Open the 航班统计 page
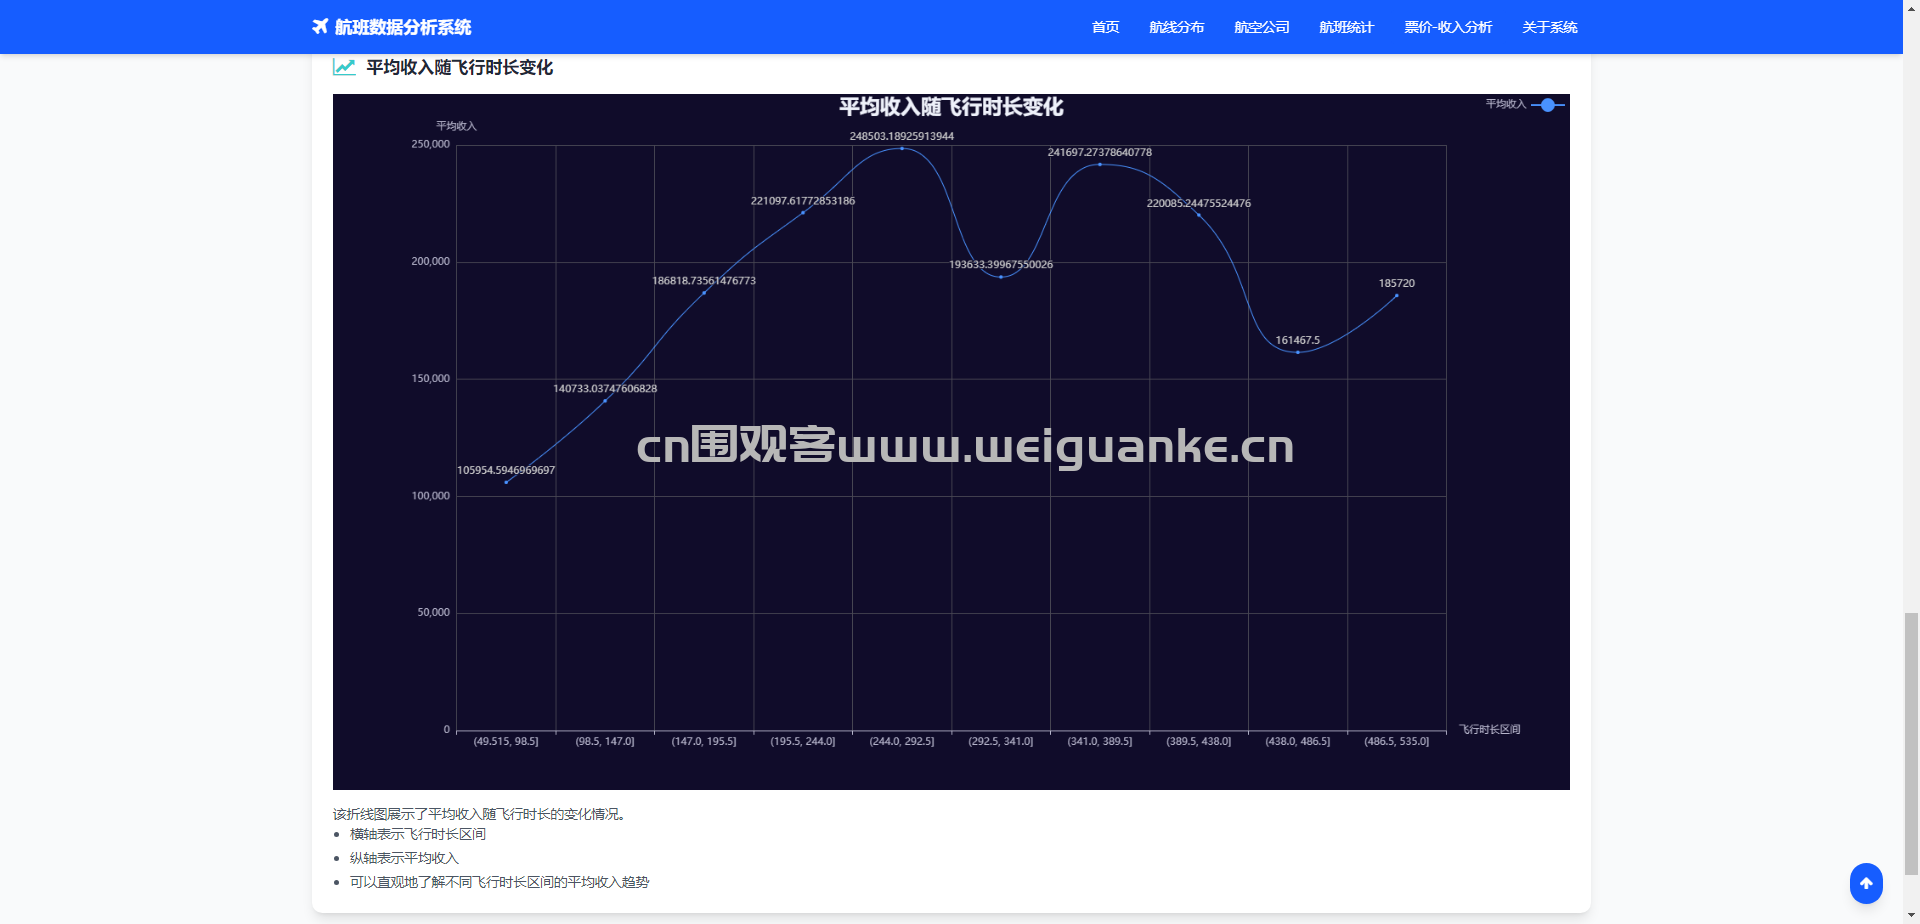Screen dimensions: 1920x924 (1346, 27)
